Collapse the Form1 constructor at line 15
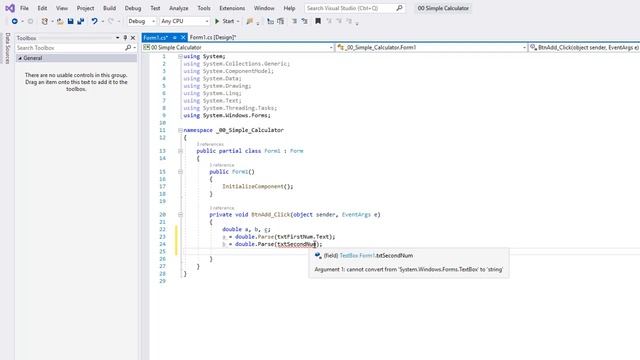The height and width of the screenshot is (360, 640). tap(180, 172)
